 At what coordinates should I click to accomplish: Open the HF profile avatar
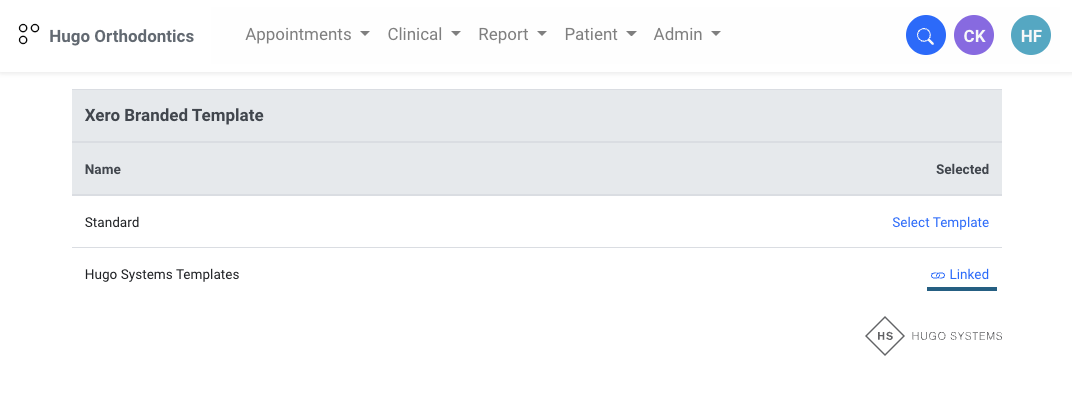[1031, 37]
